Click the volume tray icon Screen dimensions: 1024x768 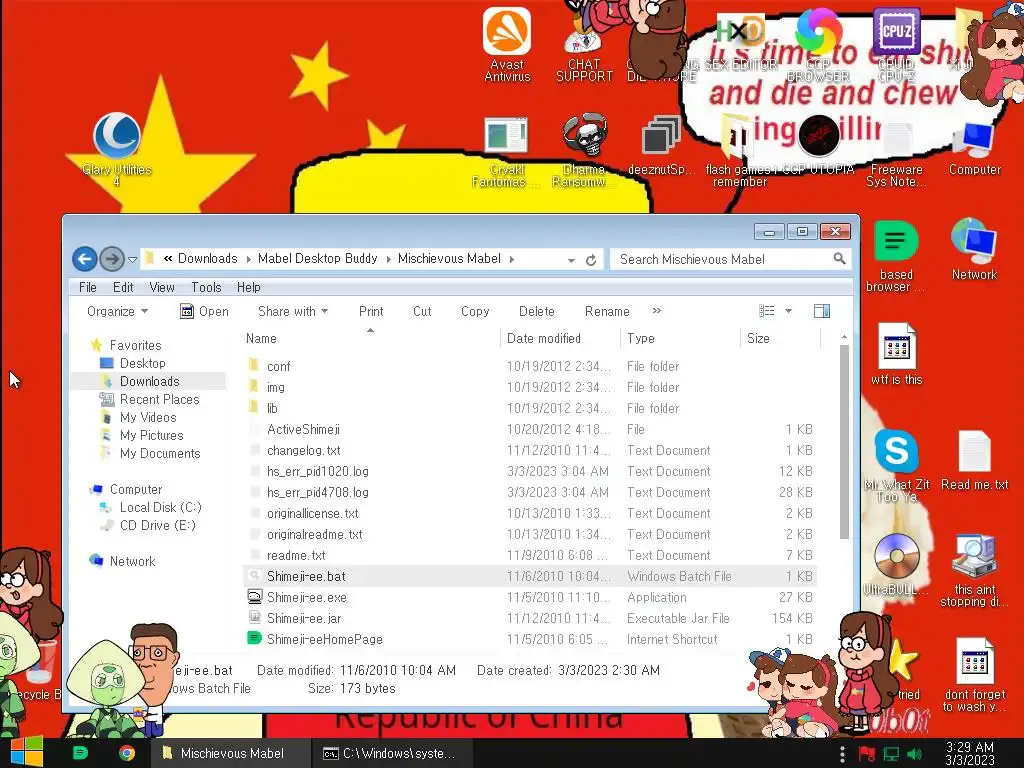[915, 754]
